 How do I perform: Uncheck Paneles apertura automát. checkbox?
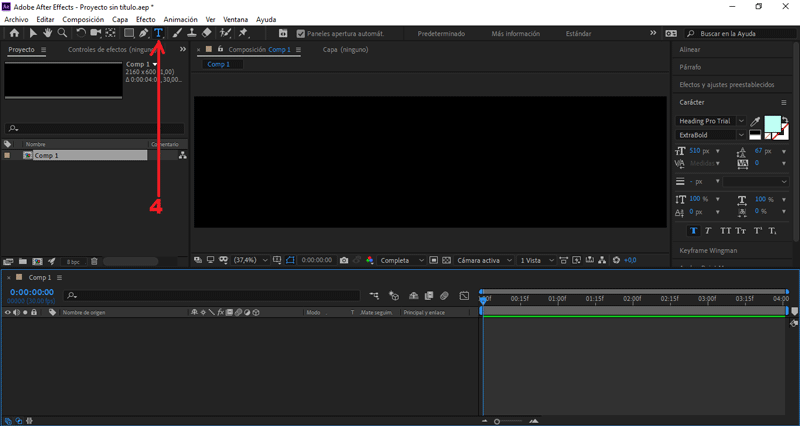pyautogui.click(x=301, y=34)
